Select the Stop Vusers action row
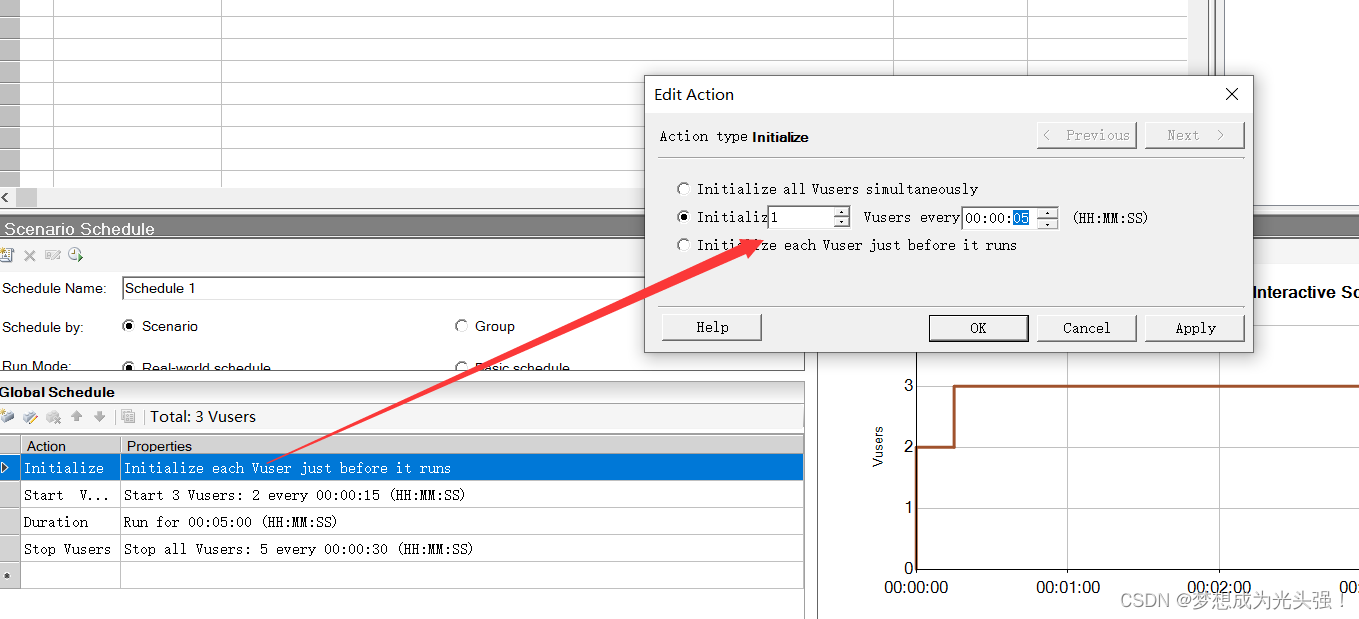Image resolution: width=1359 pixels, height=619 pixels. pos(401,548)
